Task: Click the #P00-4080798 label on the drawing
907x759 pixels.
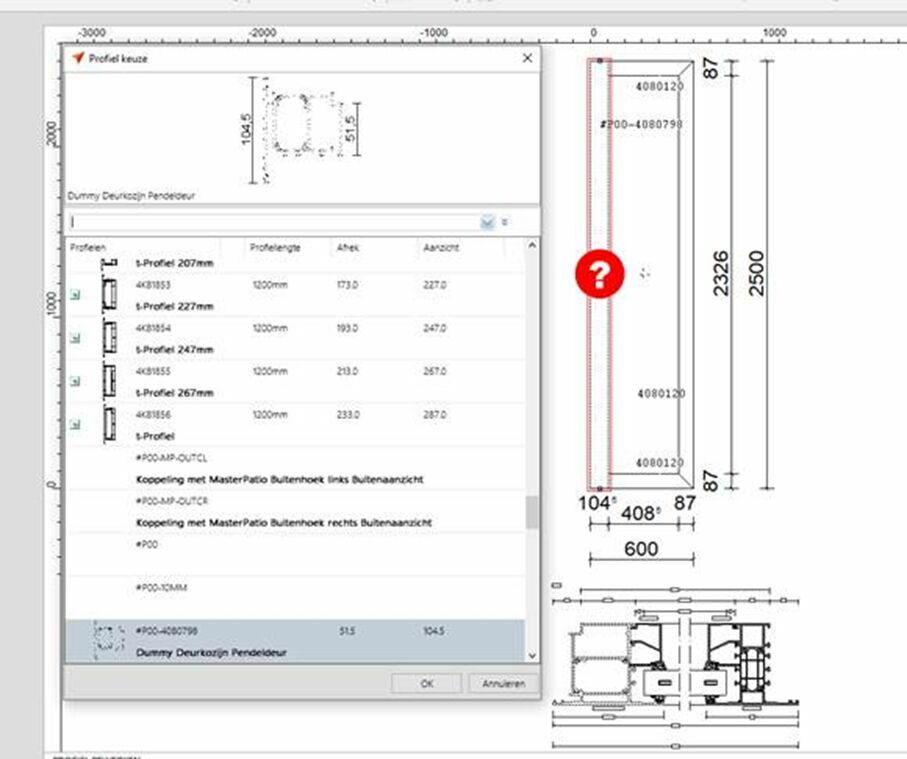Action: tap(641, 124)
